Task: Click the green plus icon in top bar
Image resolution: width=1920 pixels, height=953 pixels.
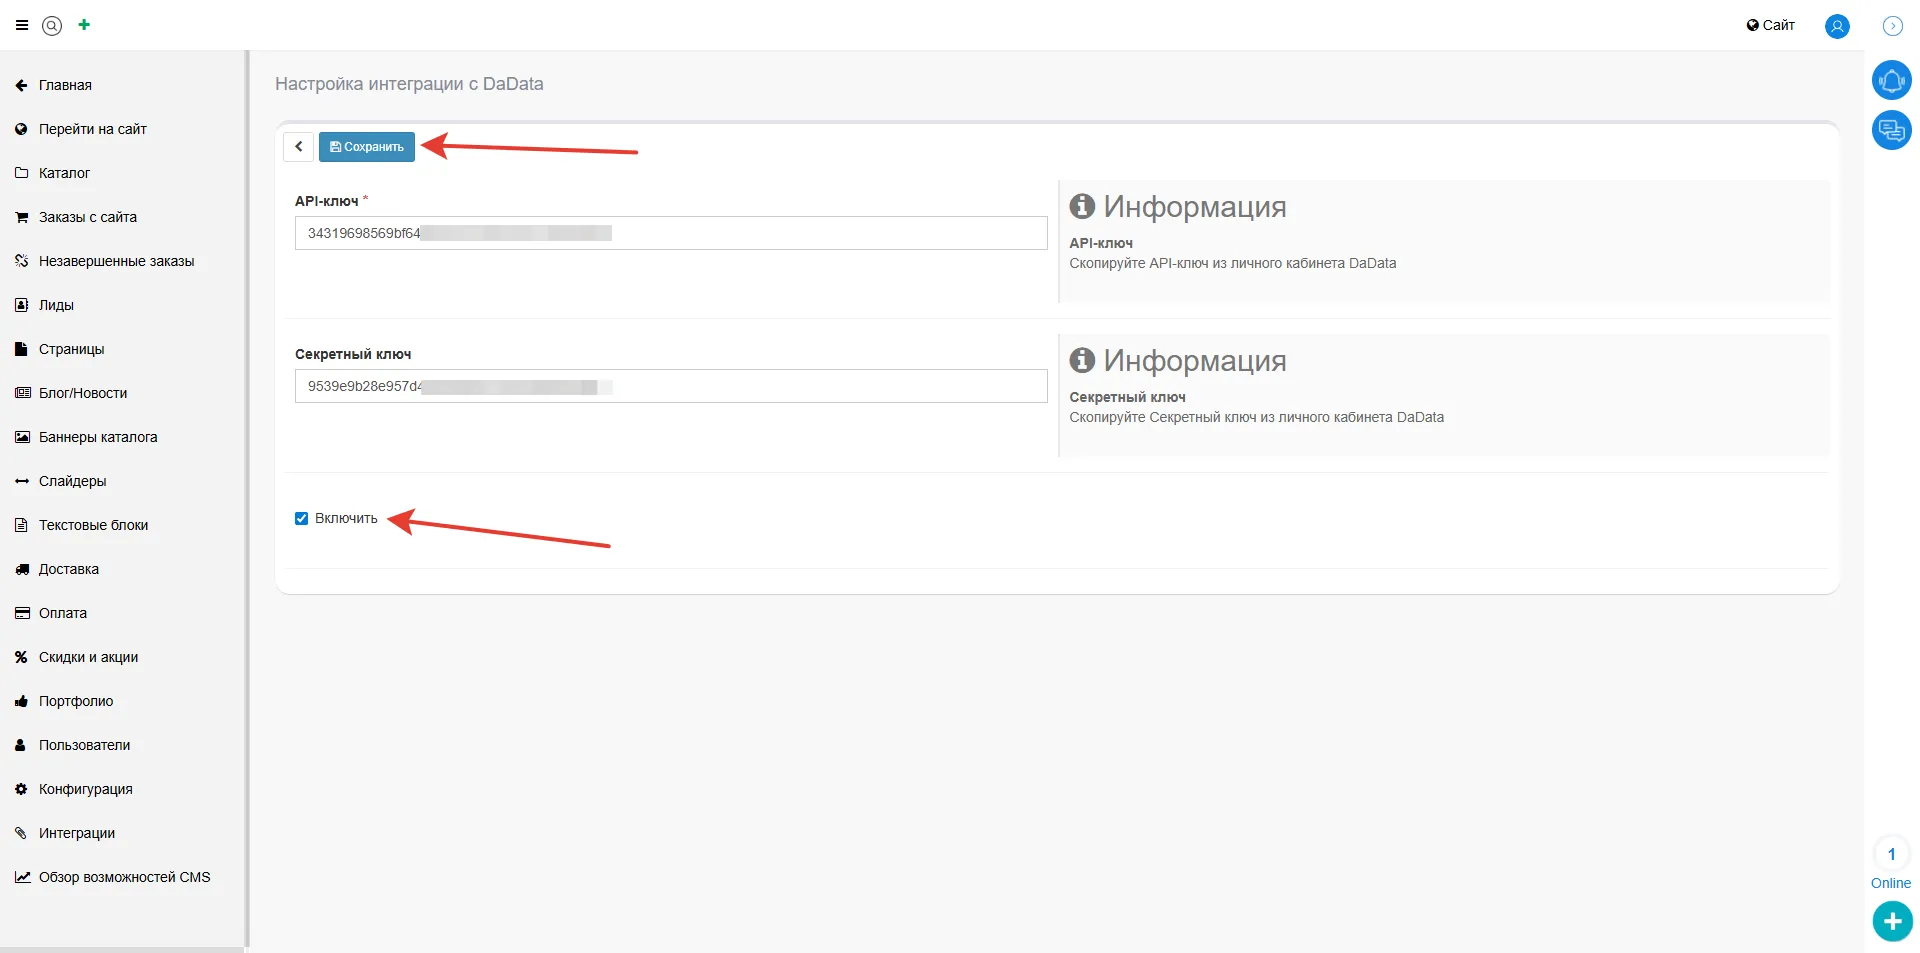Action: 84,25
